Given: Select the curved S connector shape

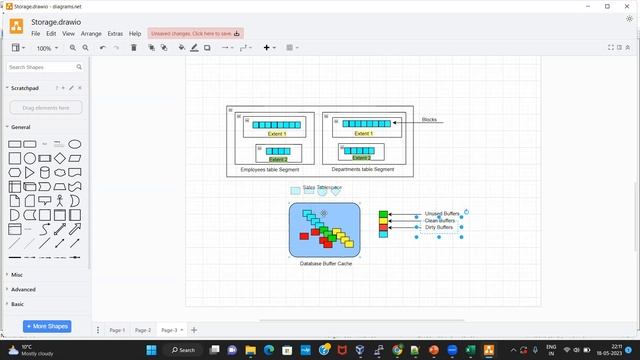Looking at the screenshot, I should click(x=44, y=229).
